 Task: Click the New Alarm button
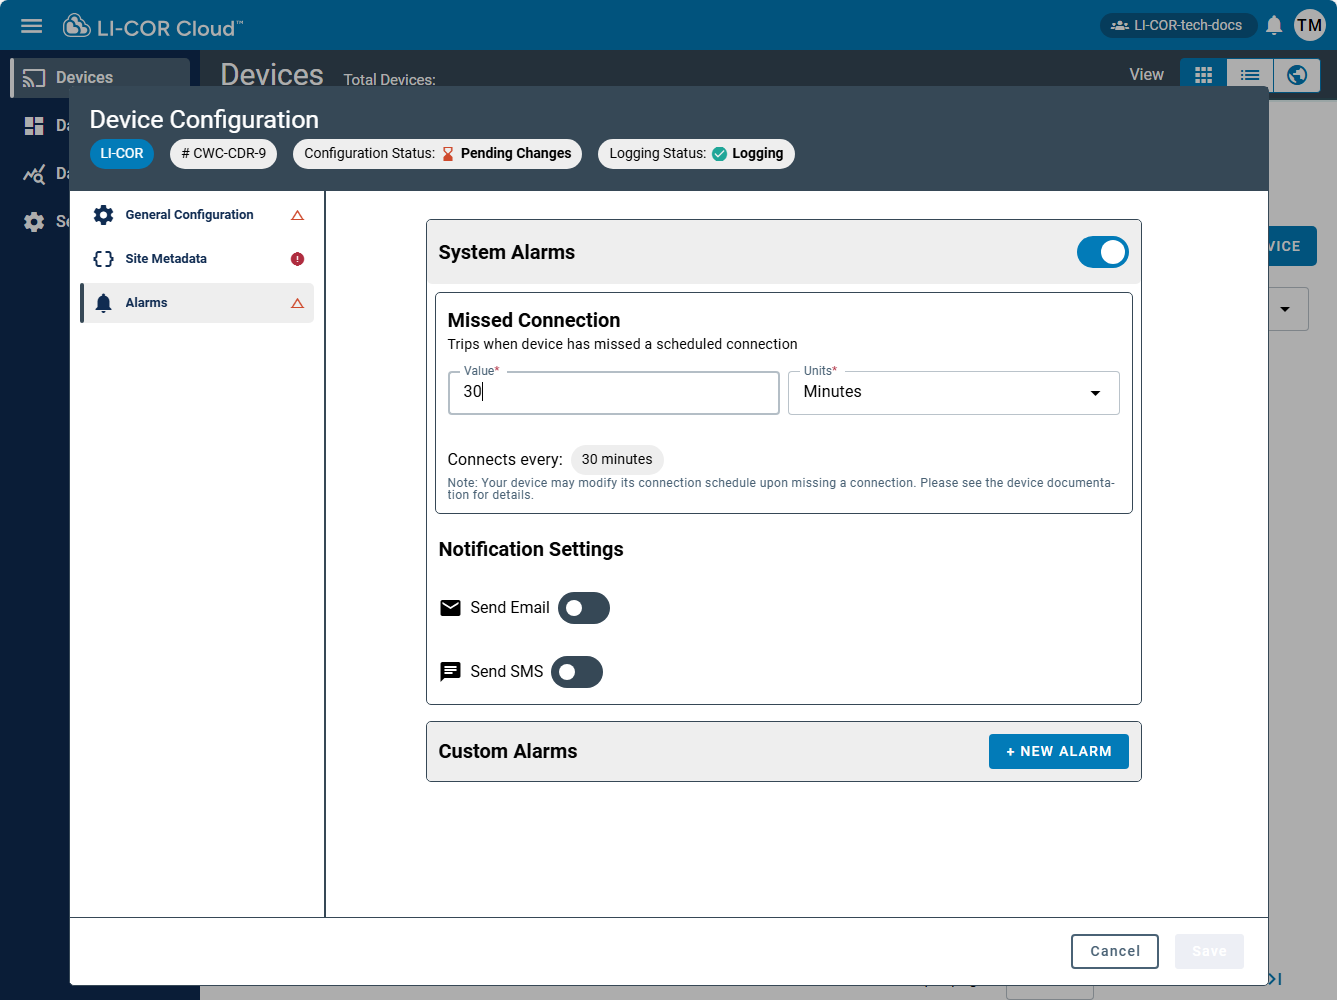coord(1058,752)
